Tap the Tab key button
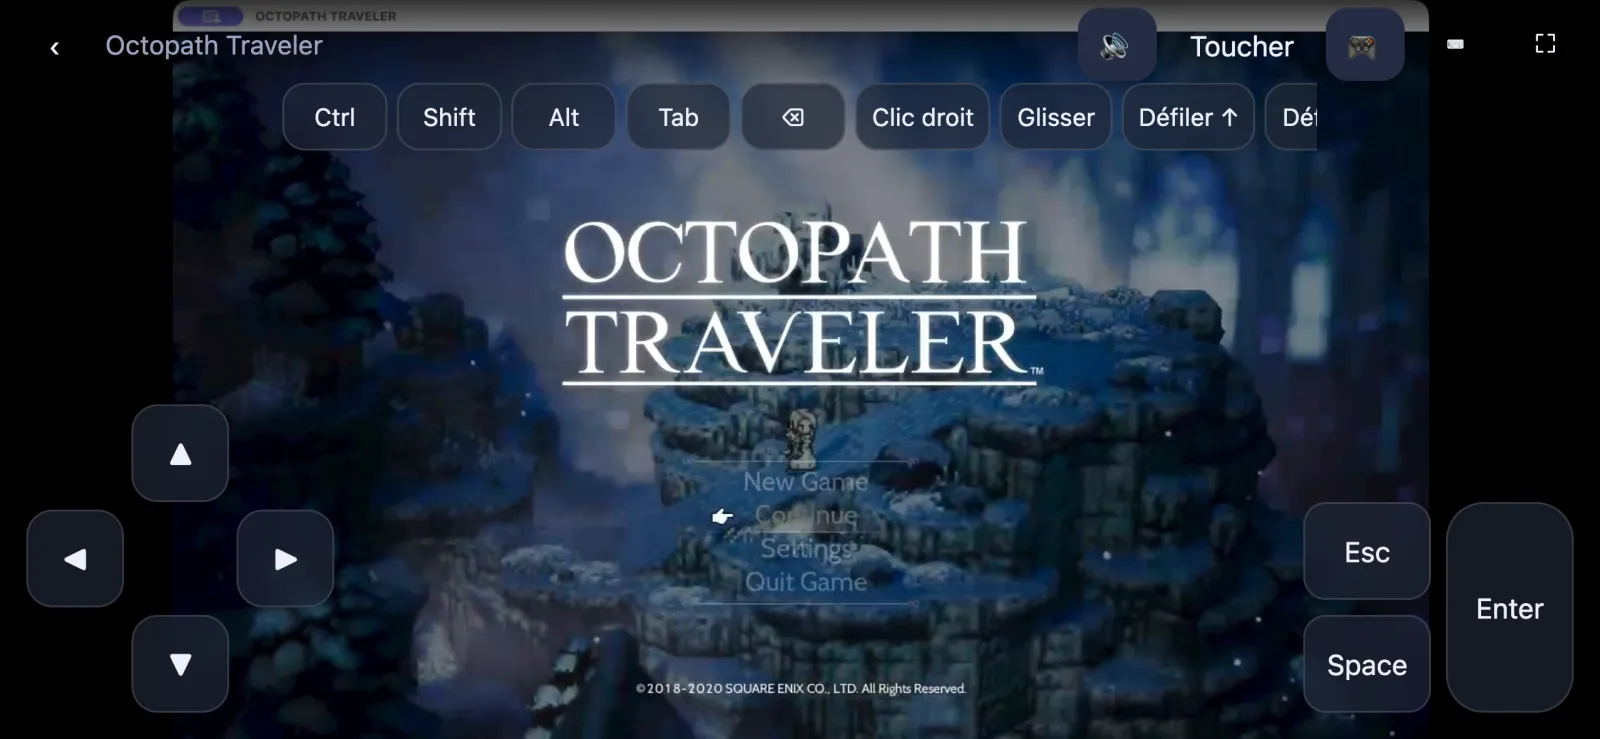Viewport: 1600px width, 739px height. 678,117
